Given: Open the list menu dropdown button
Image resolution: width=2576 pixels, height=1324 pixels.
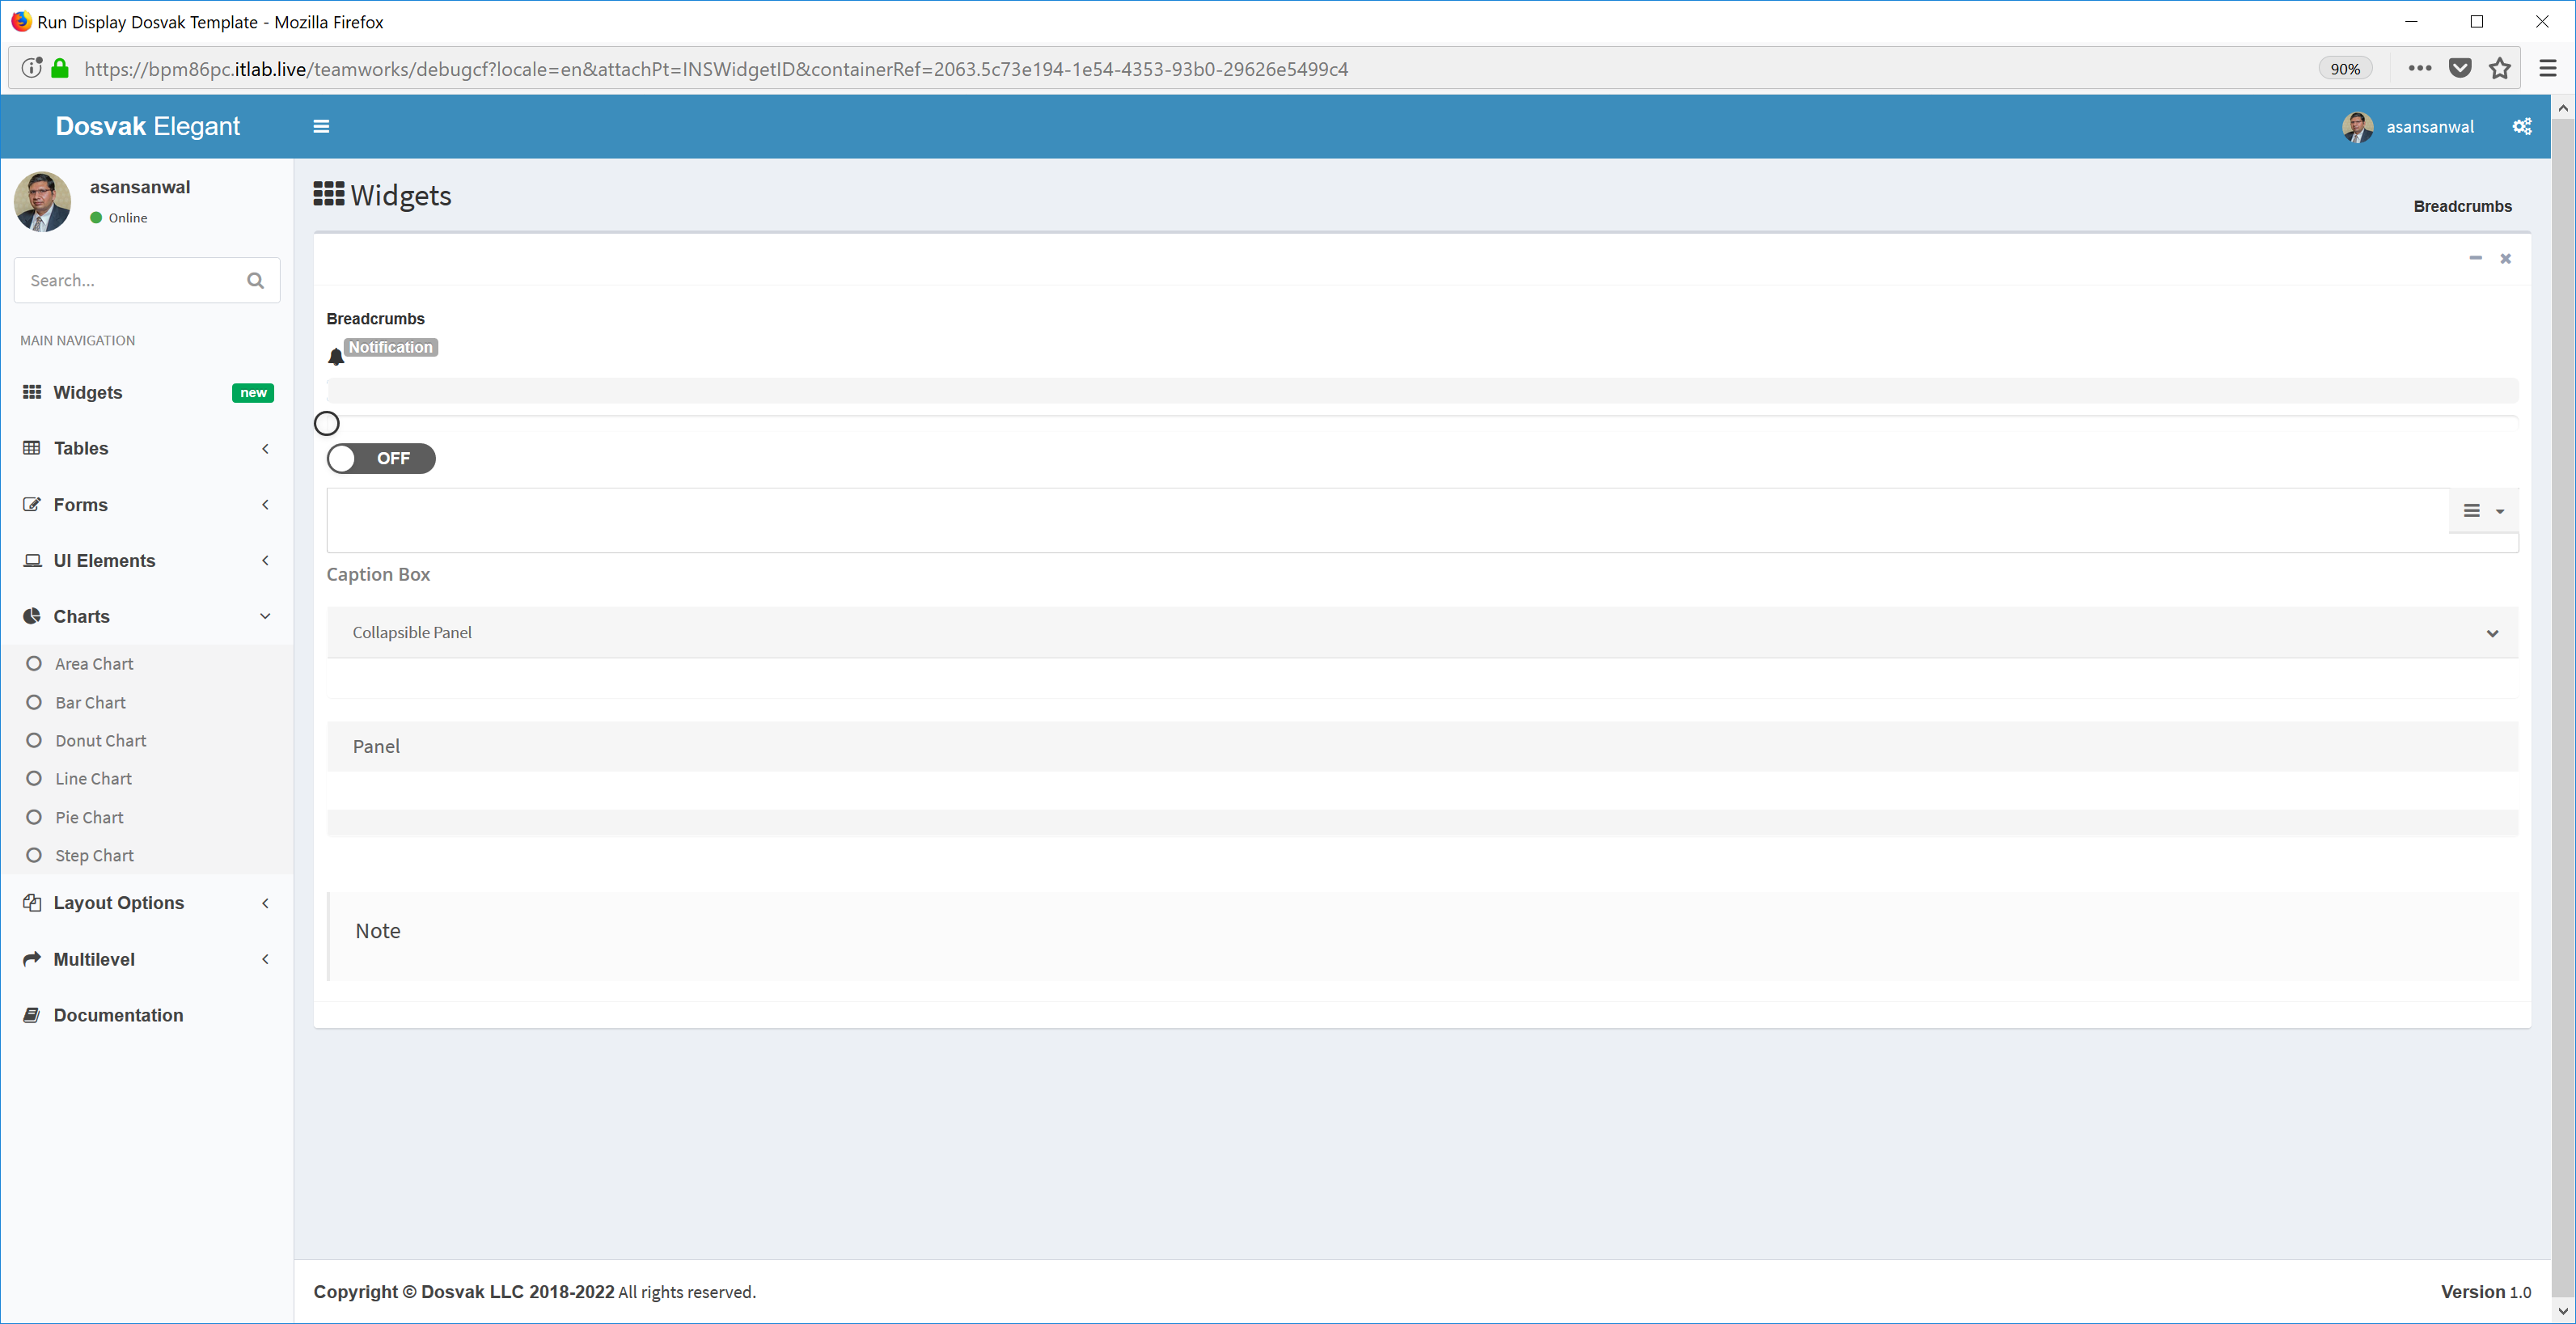Looking at the screenshot, I should 2483,511.
